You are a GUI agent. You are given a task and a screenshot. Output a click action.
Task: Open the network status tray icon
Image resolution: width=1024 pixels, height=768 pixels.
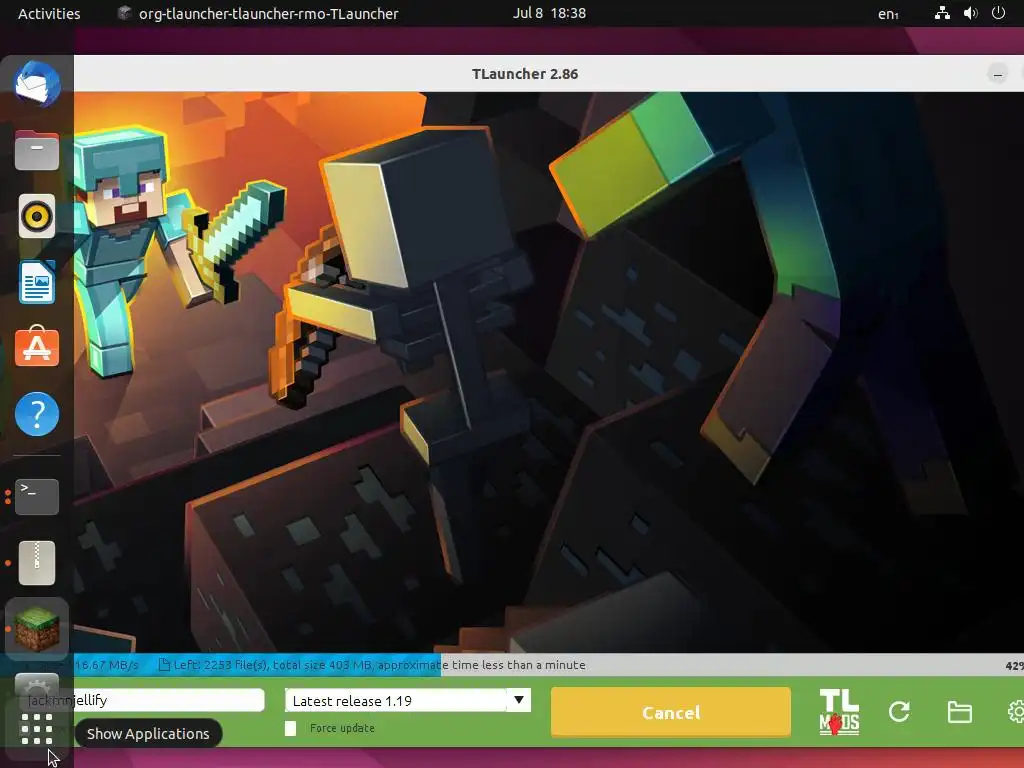(942, 13)
